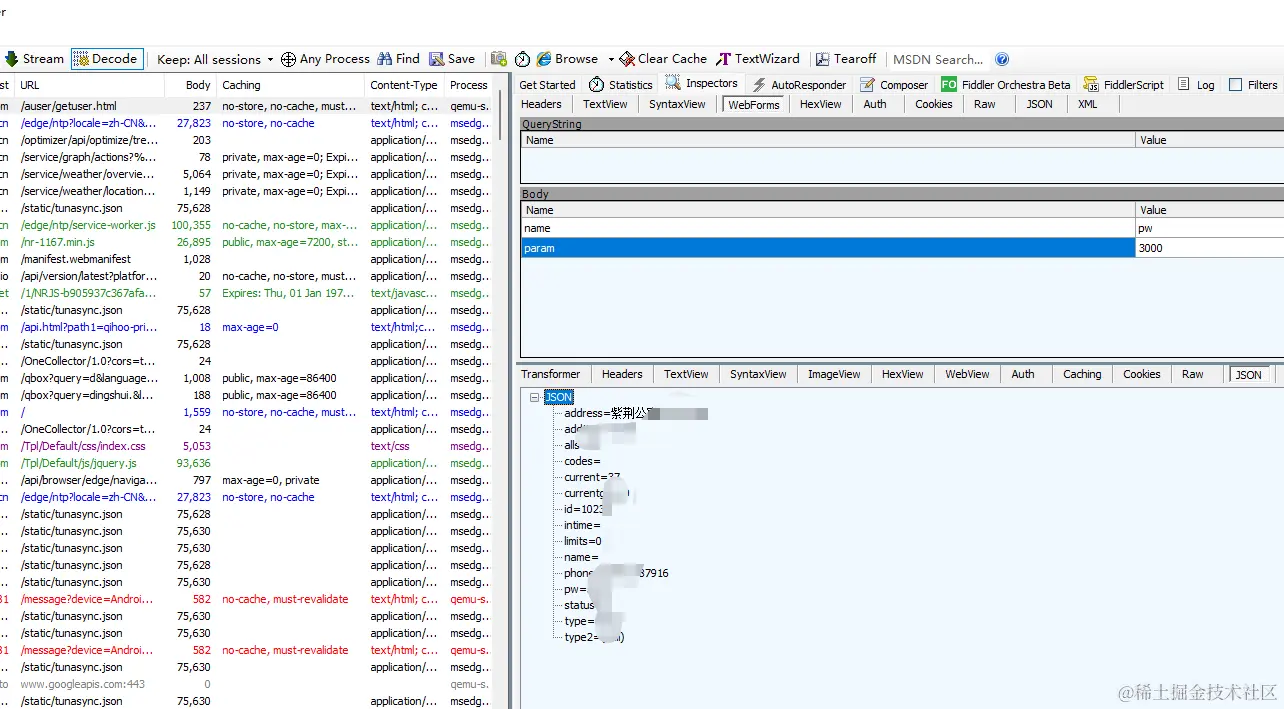The height and width of the screenshot is (709, 1284).
Task: Select the JSON root node label
Action: pos(558,397)
